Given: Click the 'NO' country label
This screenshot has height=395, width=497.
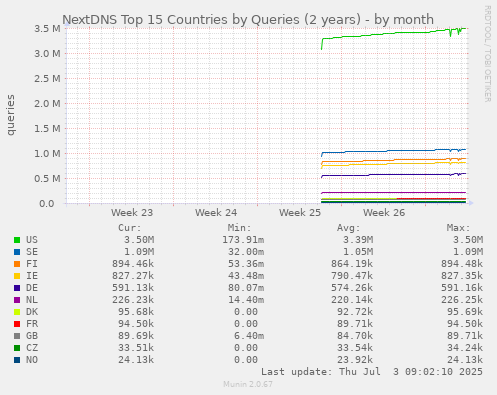Looking at the screenshot, I should (x=32, y=360).
